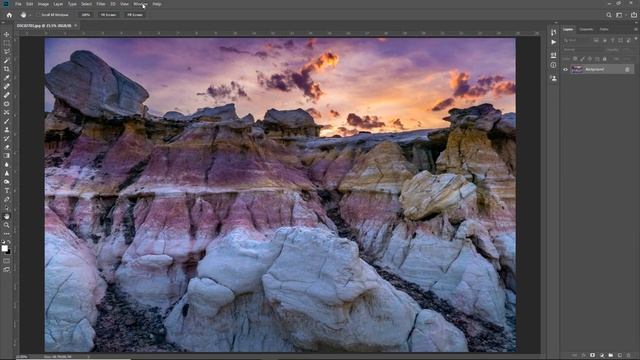Toggle filter for type layers
Image resolution: width=640 pixels, height=360 pixels.
point(612,40)
